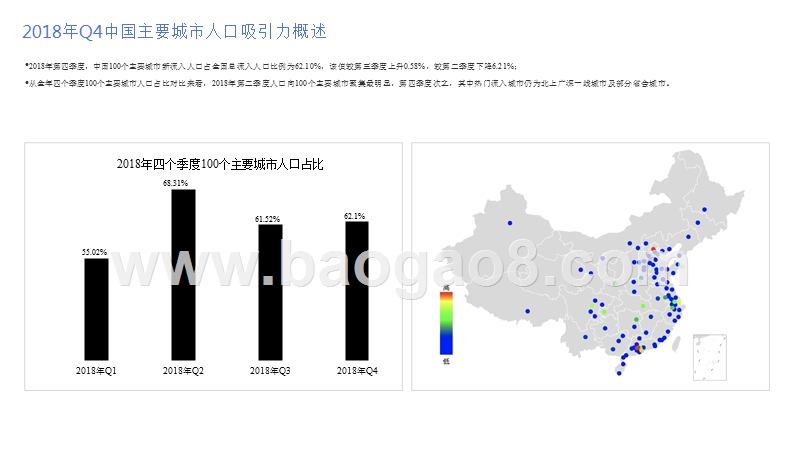800x450 pixels.
Task: Select the first bullet mentioning 62.10%
Action: (x=271, y=66)
